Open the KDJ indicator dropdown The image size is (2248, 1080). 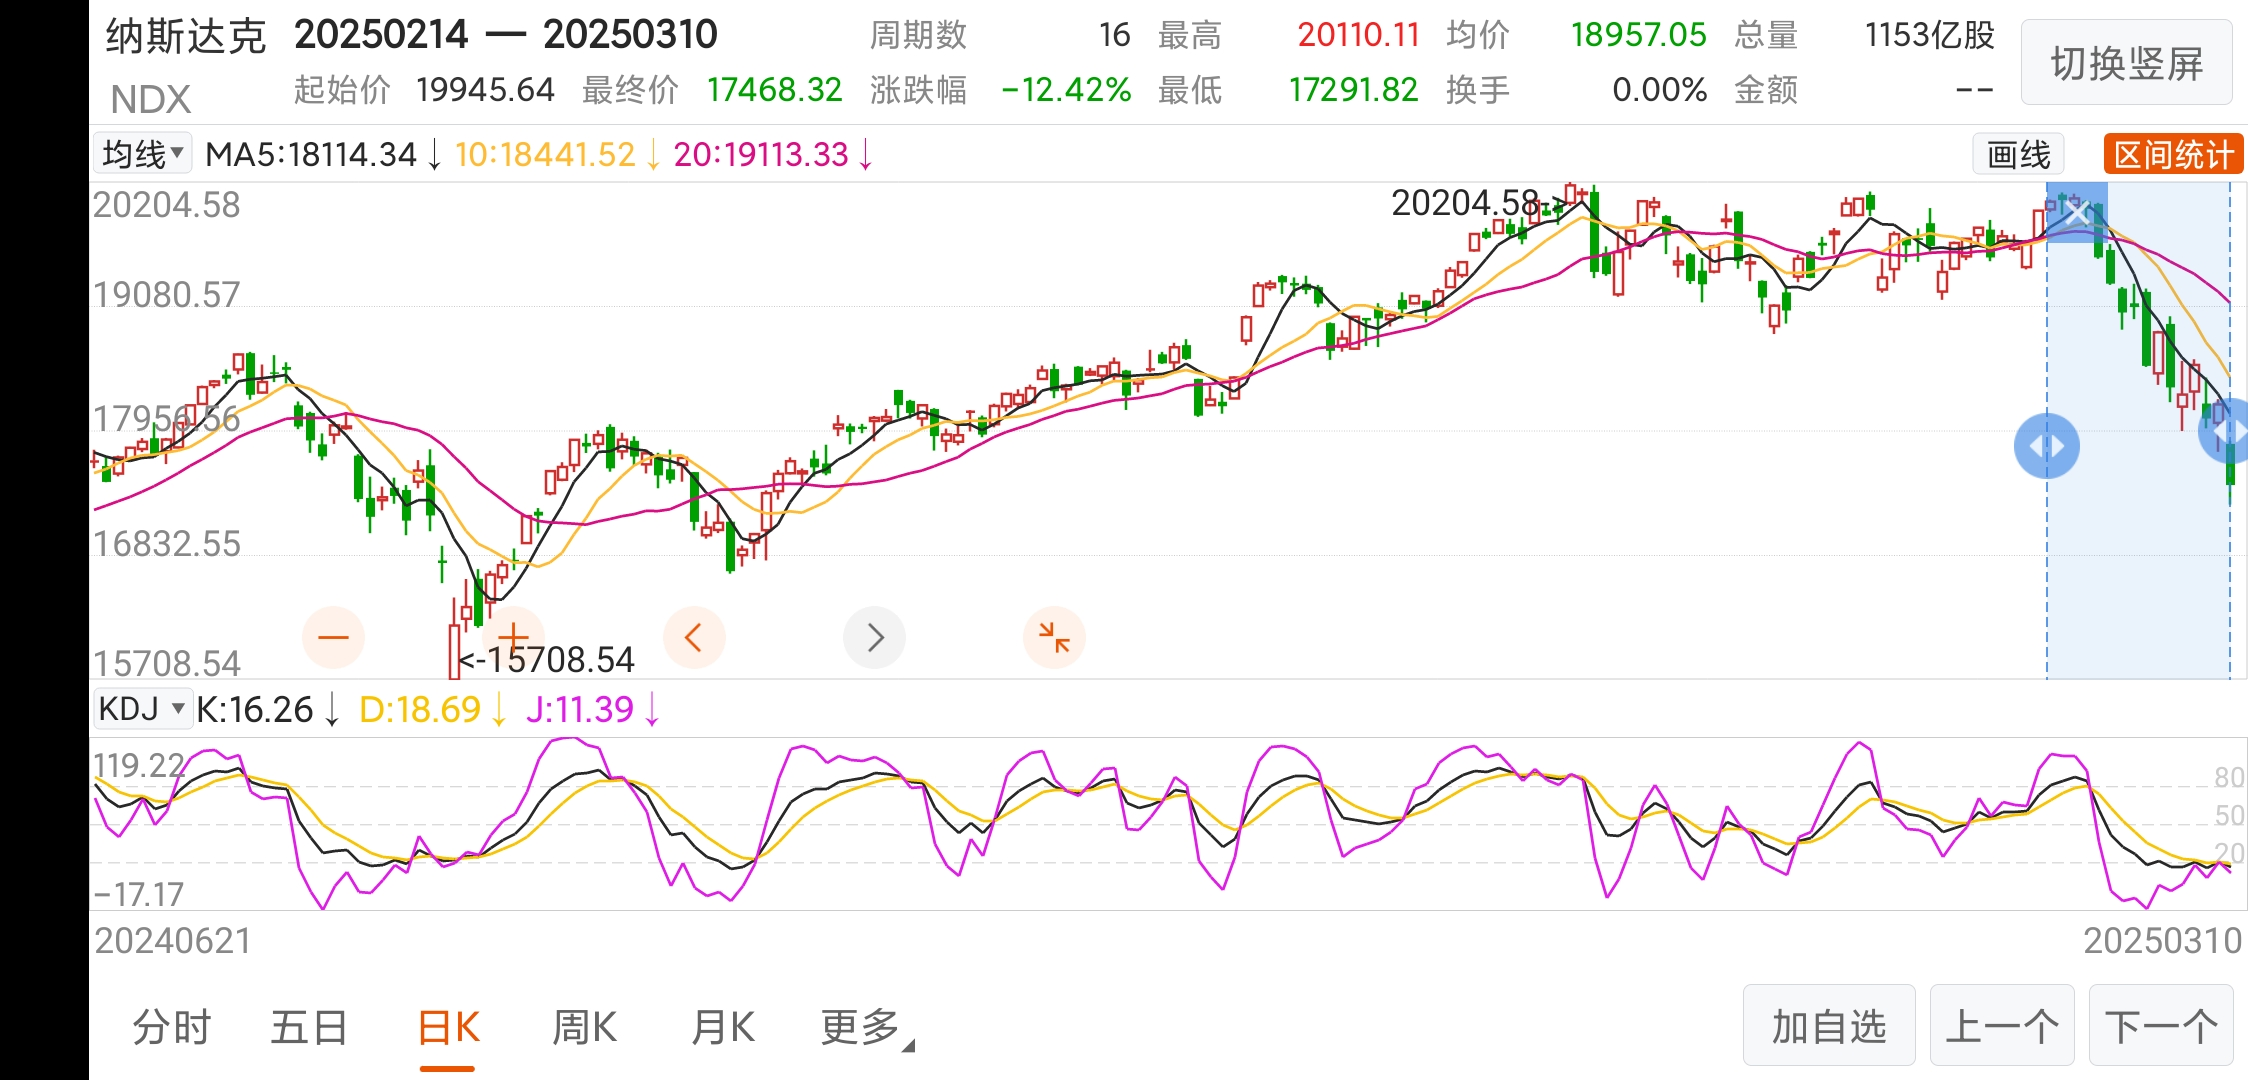click(x=141, y=709)
